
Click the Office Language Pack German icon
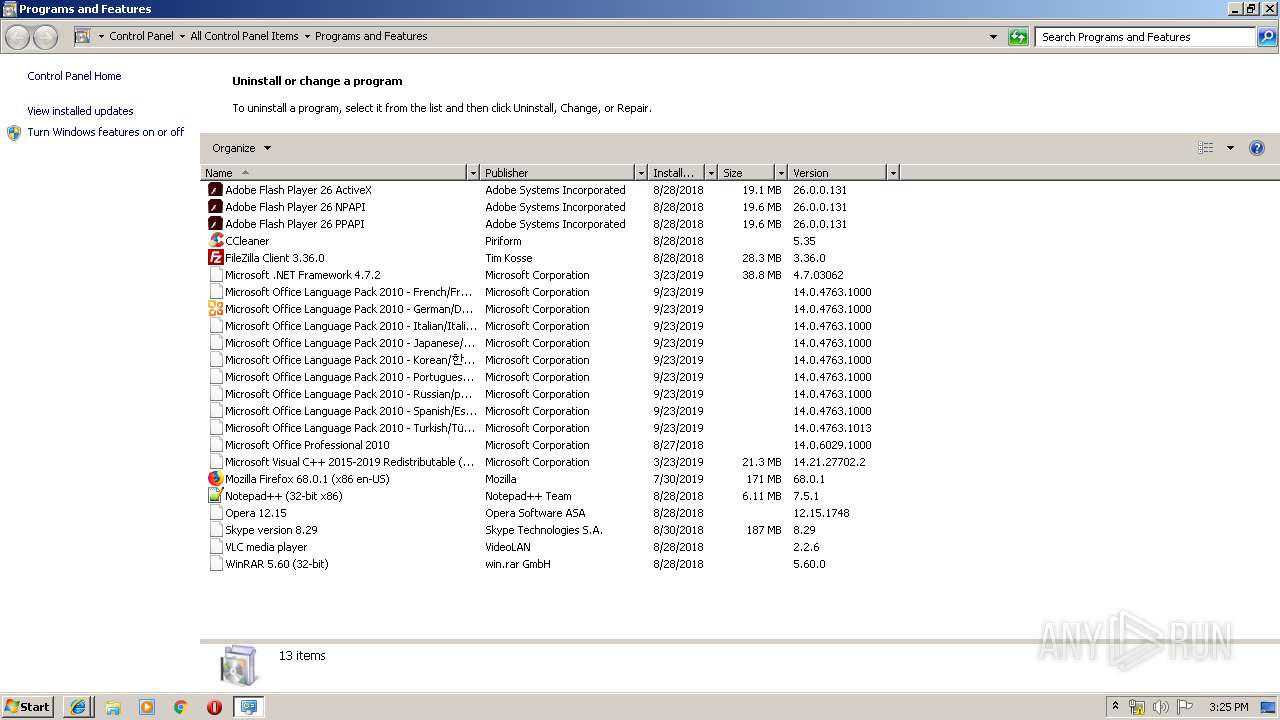click(215, 309)
